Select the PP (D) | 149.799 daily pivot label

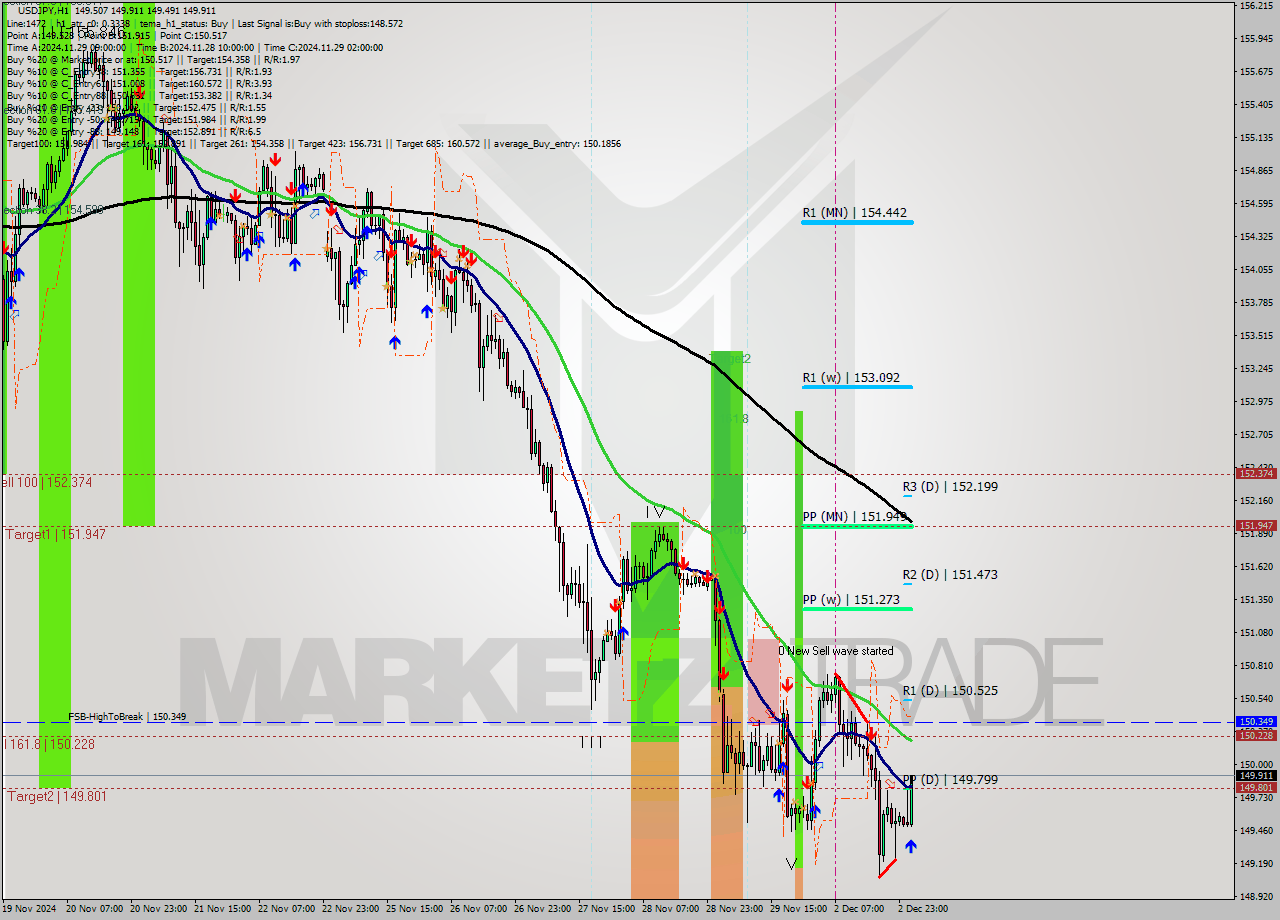click(950, 780)
